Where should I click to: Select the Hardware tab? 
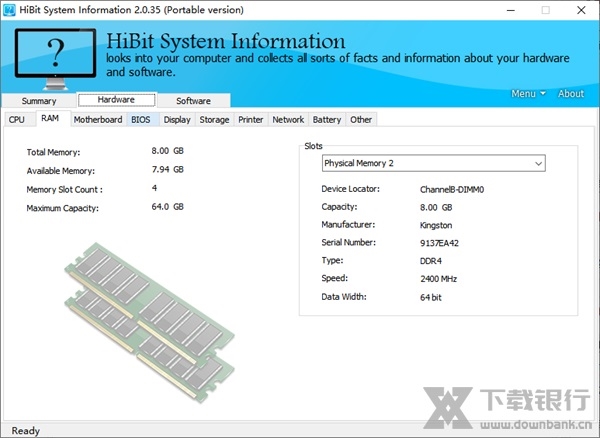116,100
